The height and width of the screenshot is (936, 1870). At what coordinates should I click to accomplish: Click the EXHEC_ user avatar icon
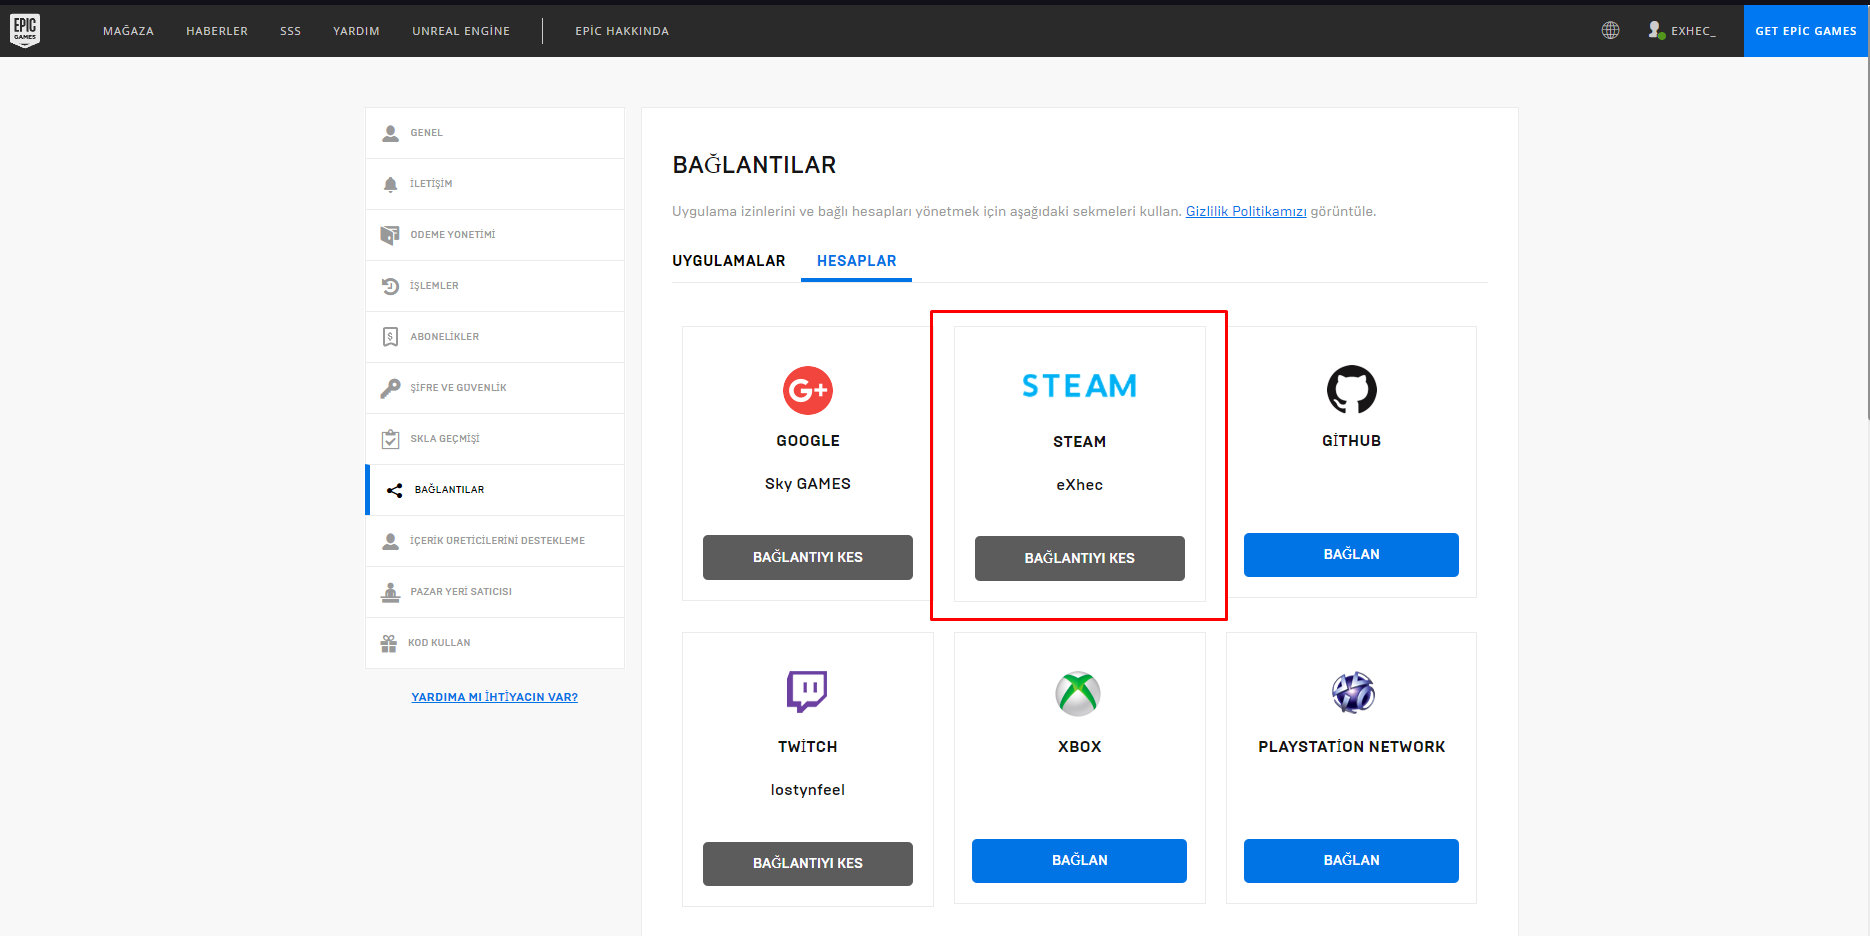[1656, 30]
